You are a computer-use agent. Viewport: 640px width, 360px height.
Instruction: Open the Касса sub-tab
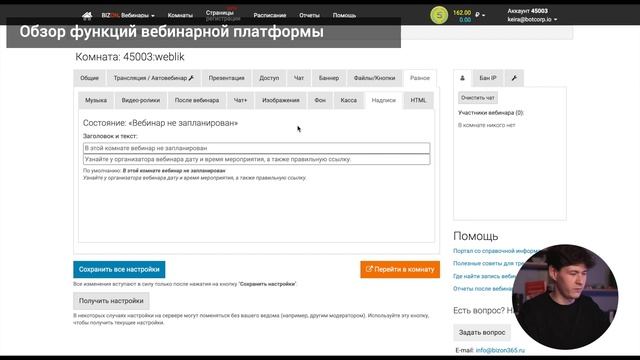point(349,100)
